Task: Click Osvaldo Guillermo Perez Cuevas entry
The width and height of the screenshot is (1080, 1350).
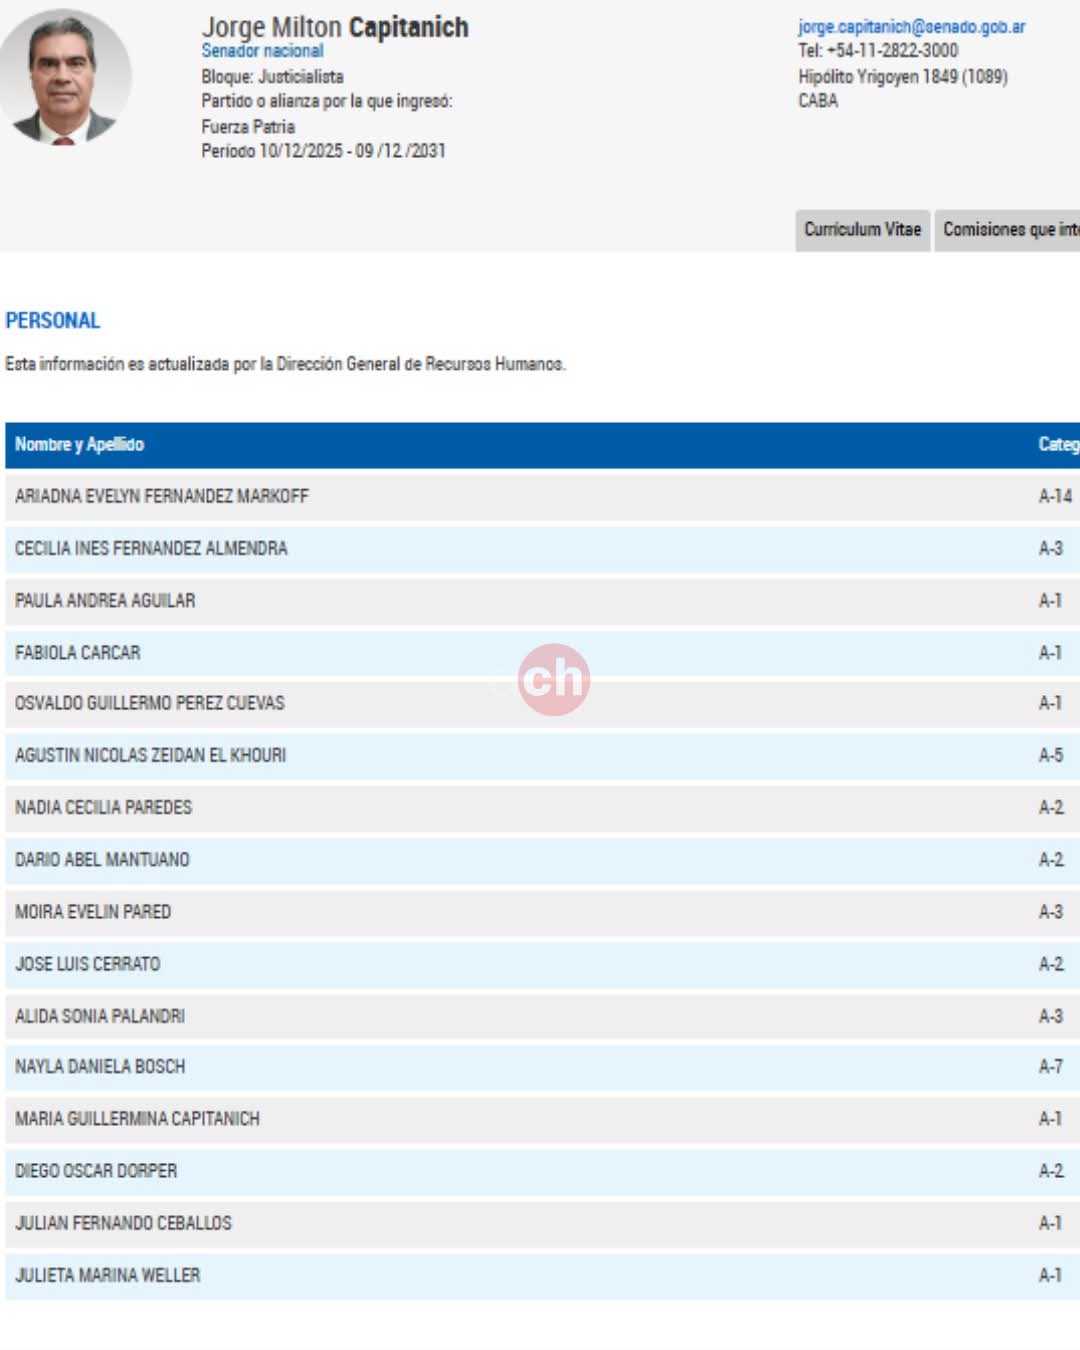Action: [x=150, y=703]
